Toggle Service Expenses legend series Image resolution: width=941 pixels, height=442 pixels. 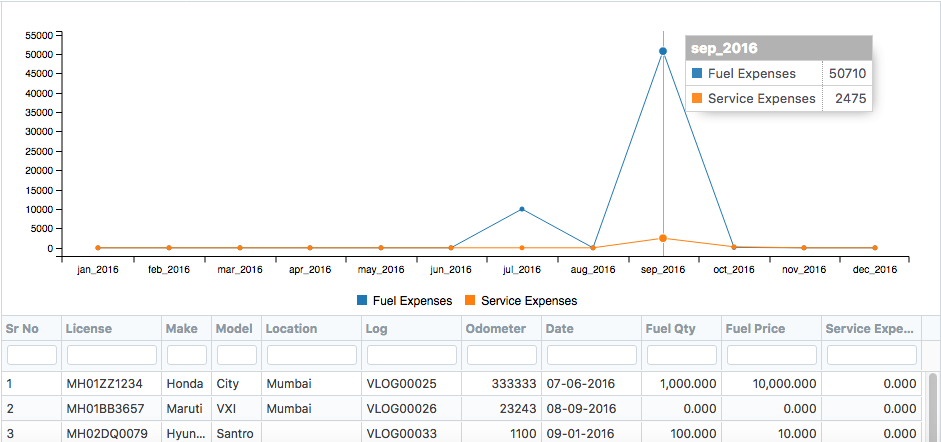(x=528, y=300)
